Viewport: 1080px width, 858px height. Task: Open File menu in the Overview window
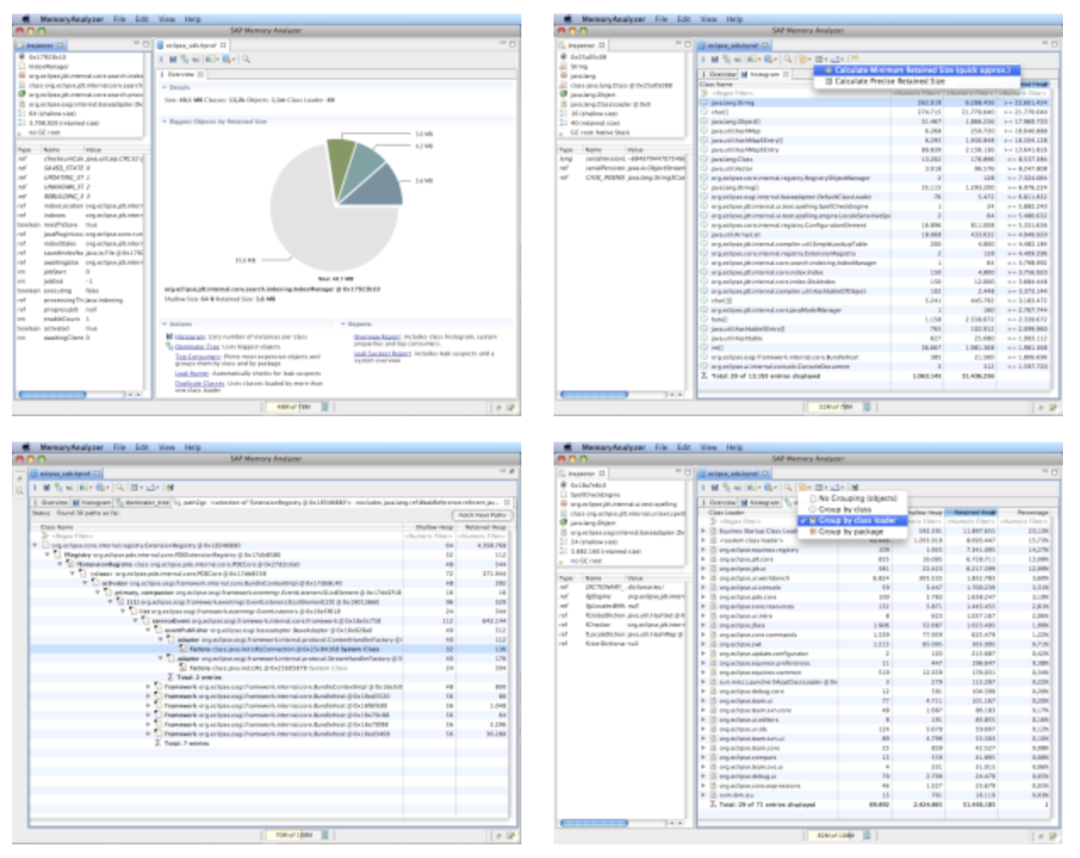119,19
